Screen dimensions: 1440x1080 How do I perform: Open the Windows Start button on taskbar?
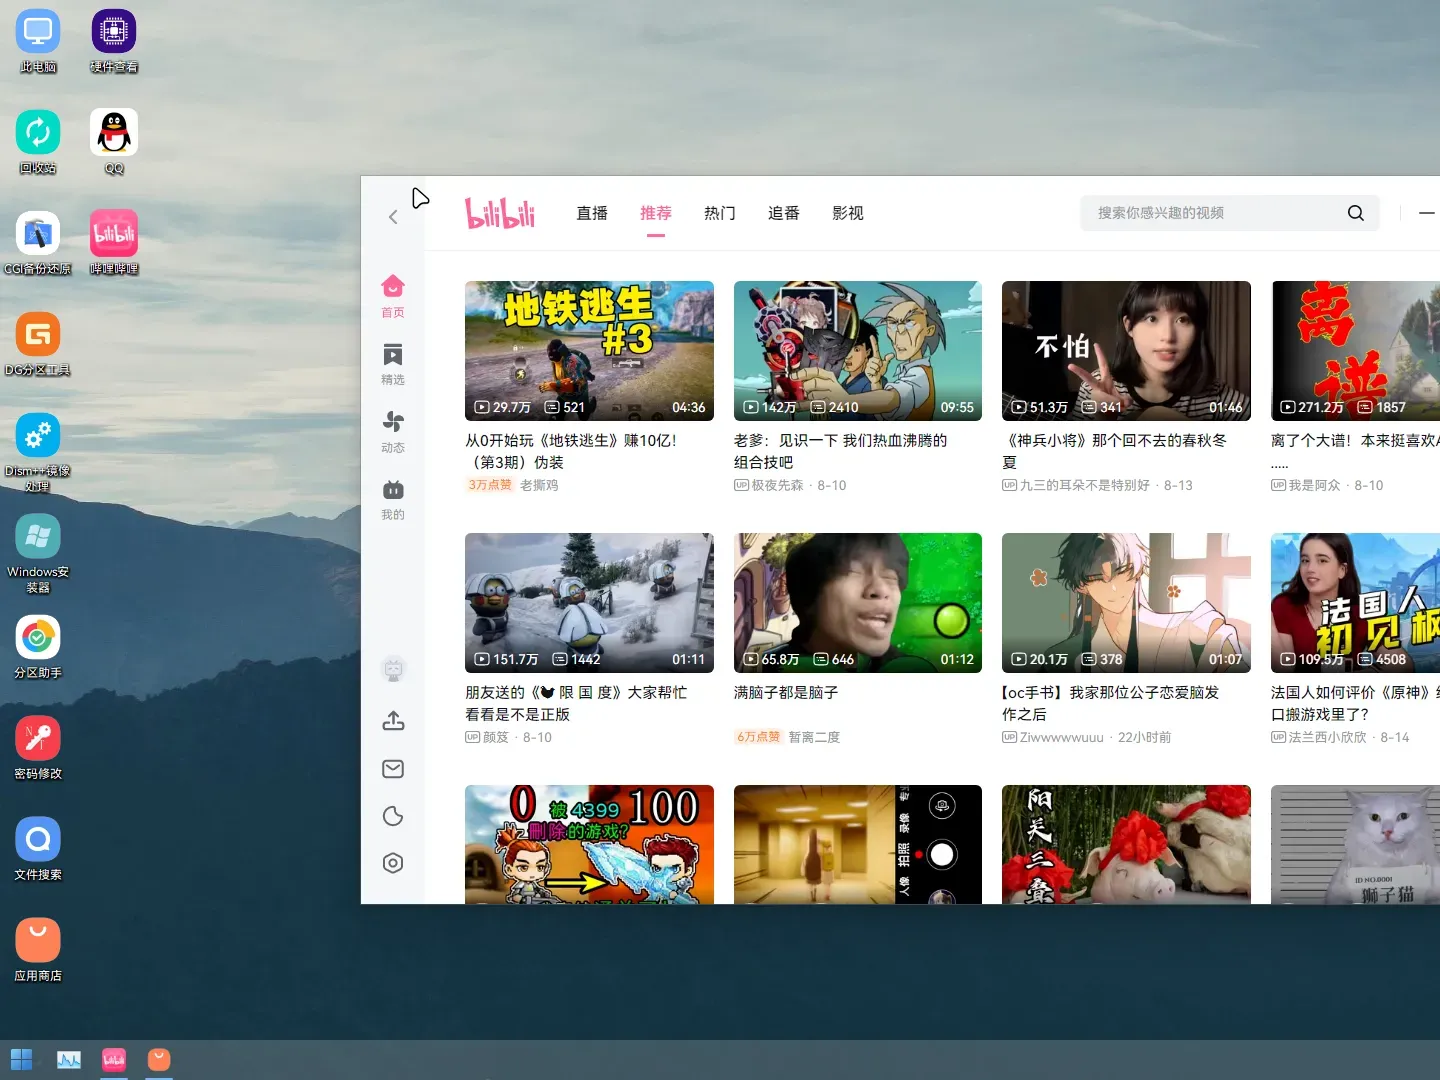[x=20, y=1058]
